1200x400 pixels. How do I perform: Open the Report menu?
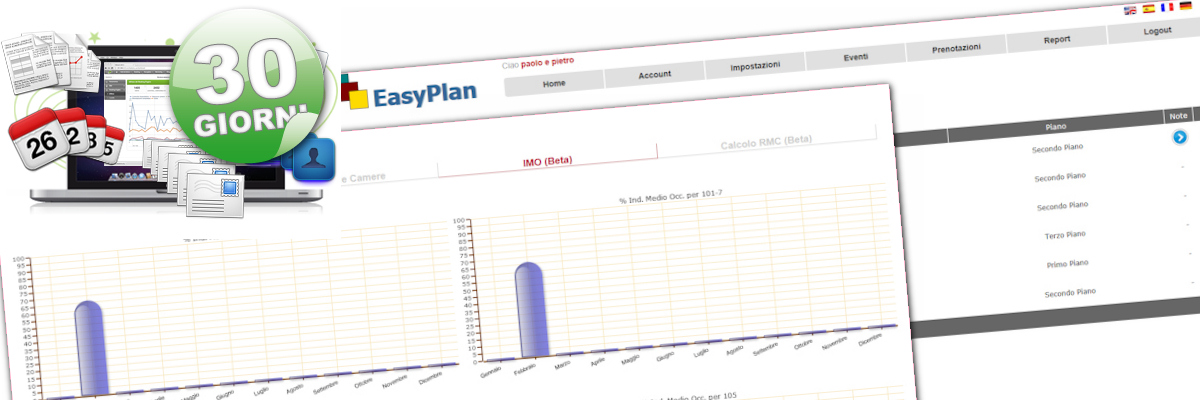tap(1057, 39)
